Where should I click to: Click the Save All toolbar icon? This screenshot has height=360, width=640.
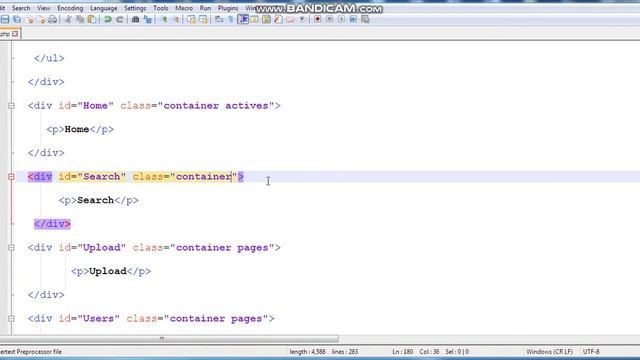point(17,19)
